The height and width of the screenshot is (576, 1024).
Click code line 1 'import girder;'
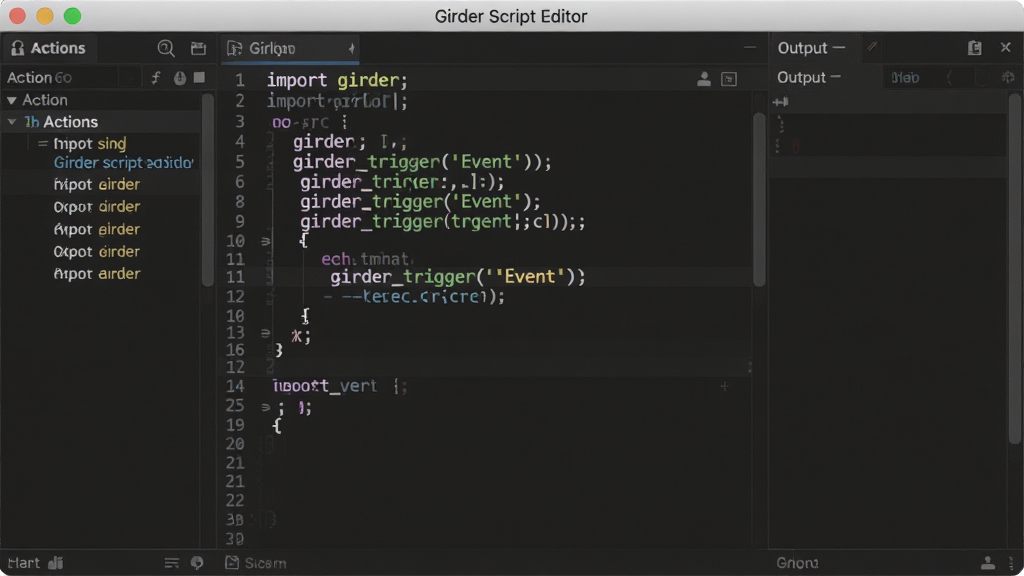pos(337,80)
